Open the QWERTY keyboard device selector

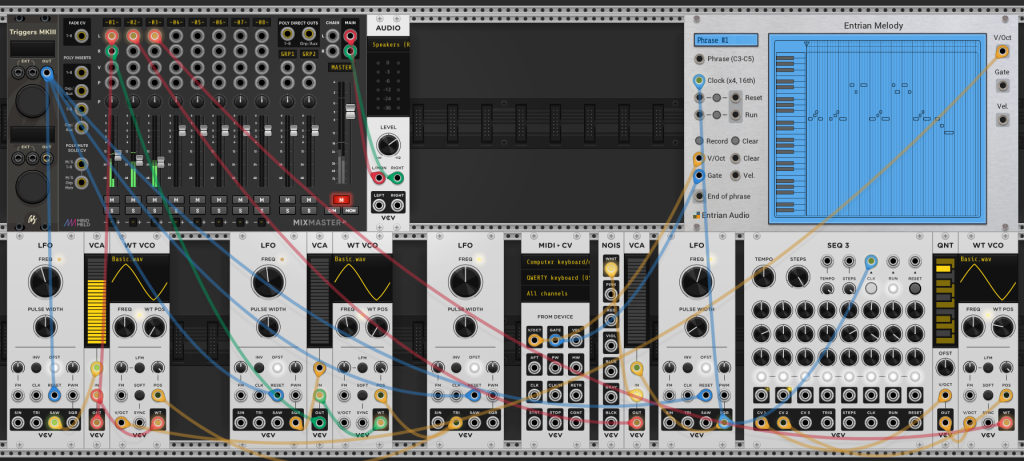coord(555,278)
